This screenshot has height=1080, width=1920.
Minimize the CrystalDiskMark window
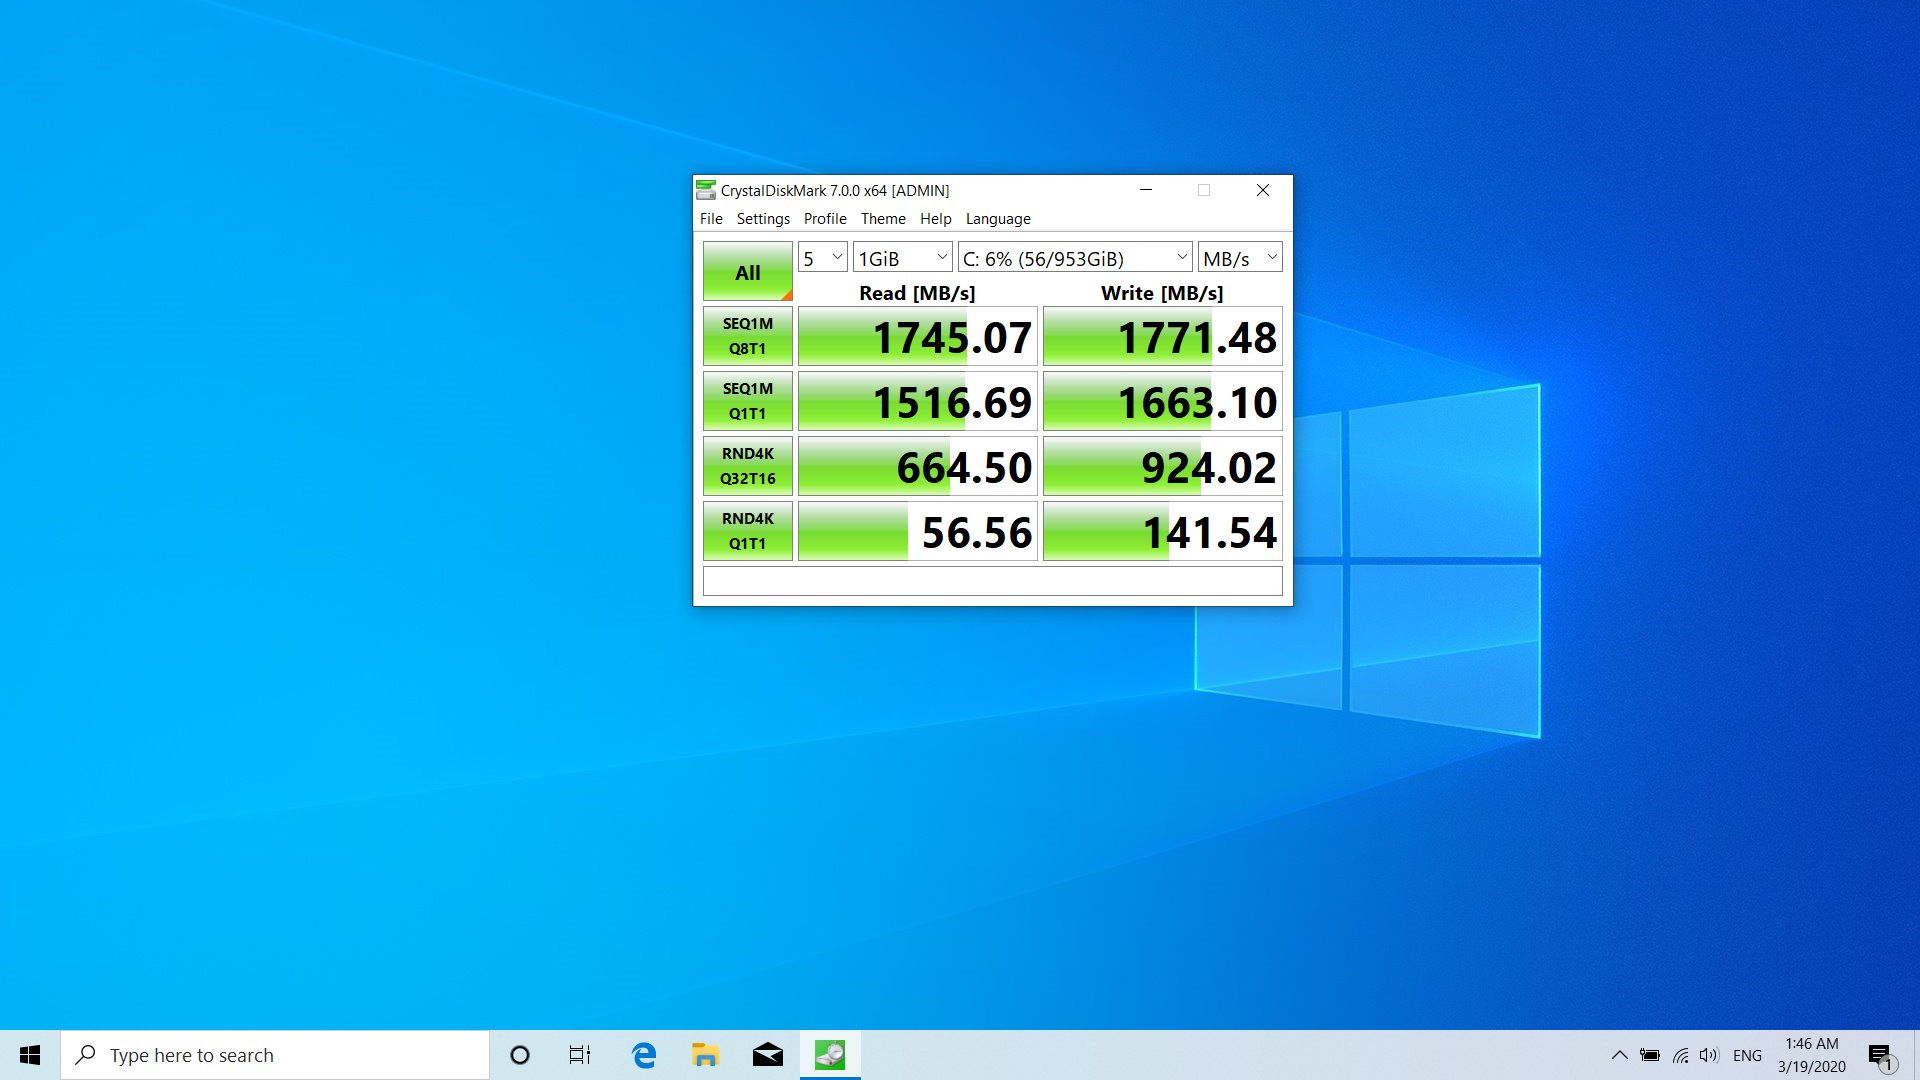tap(1146, 190)
